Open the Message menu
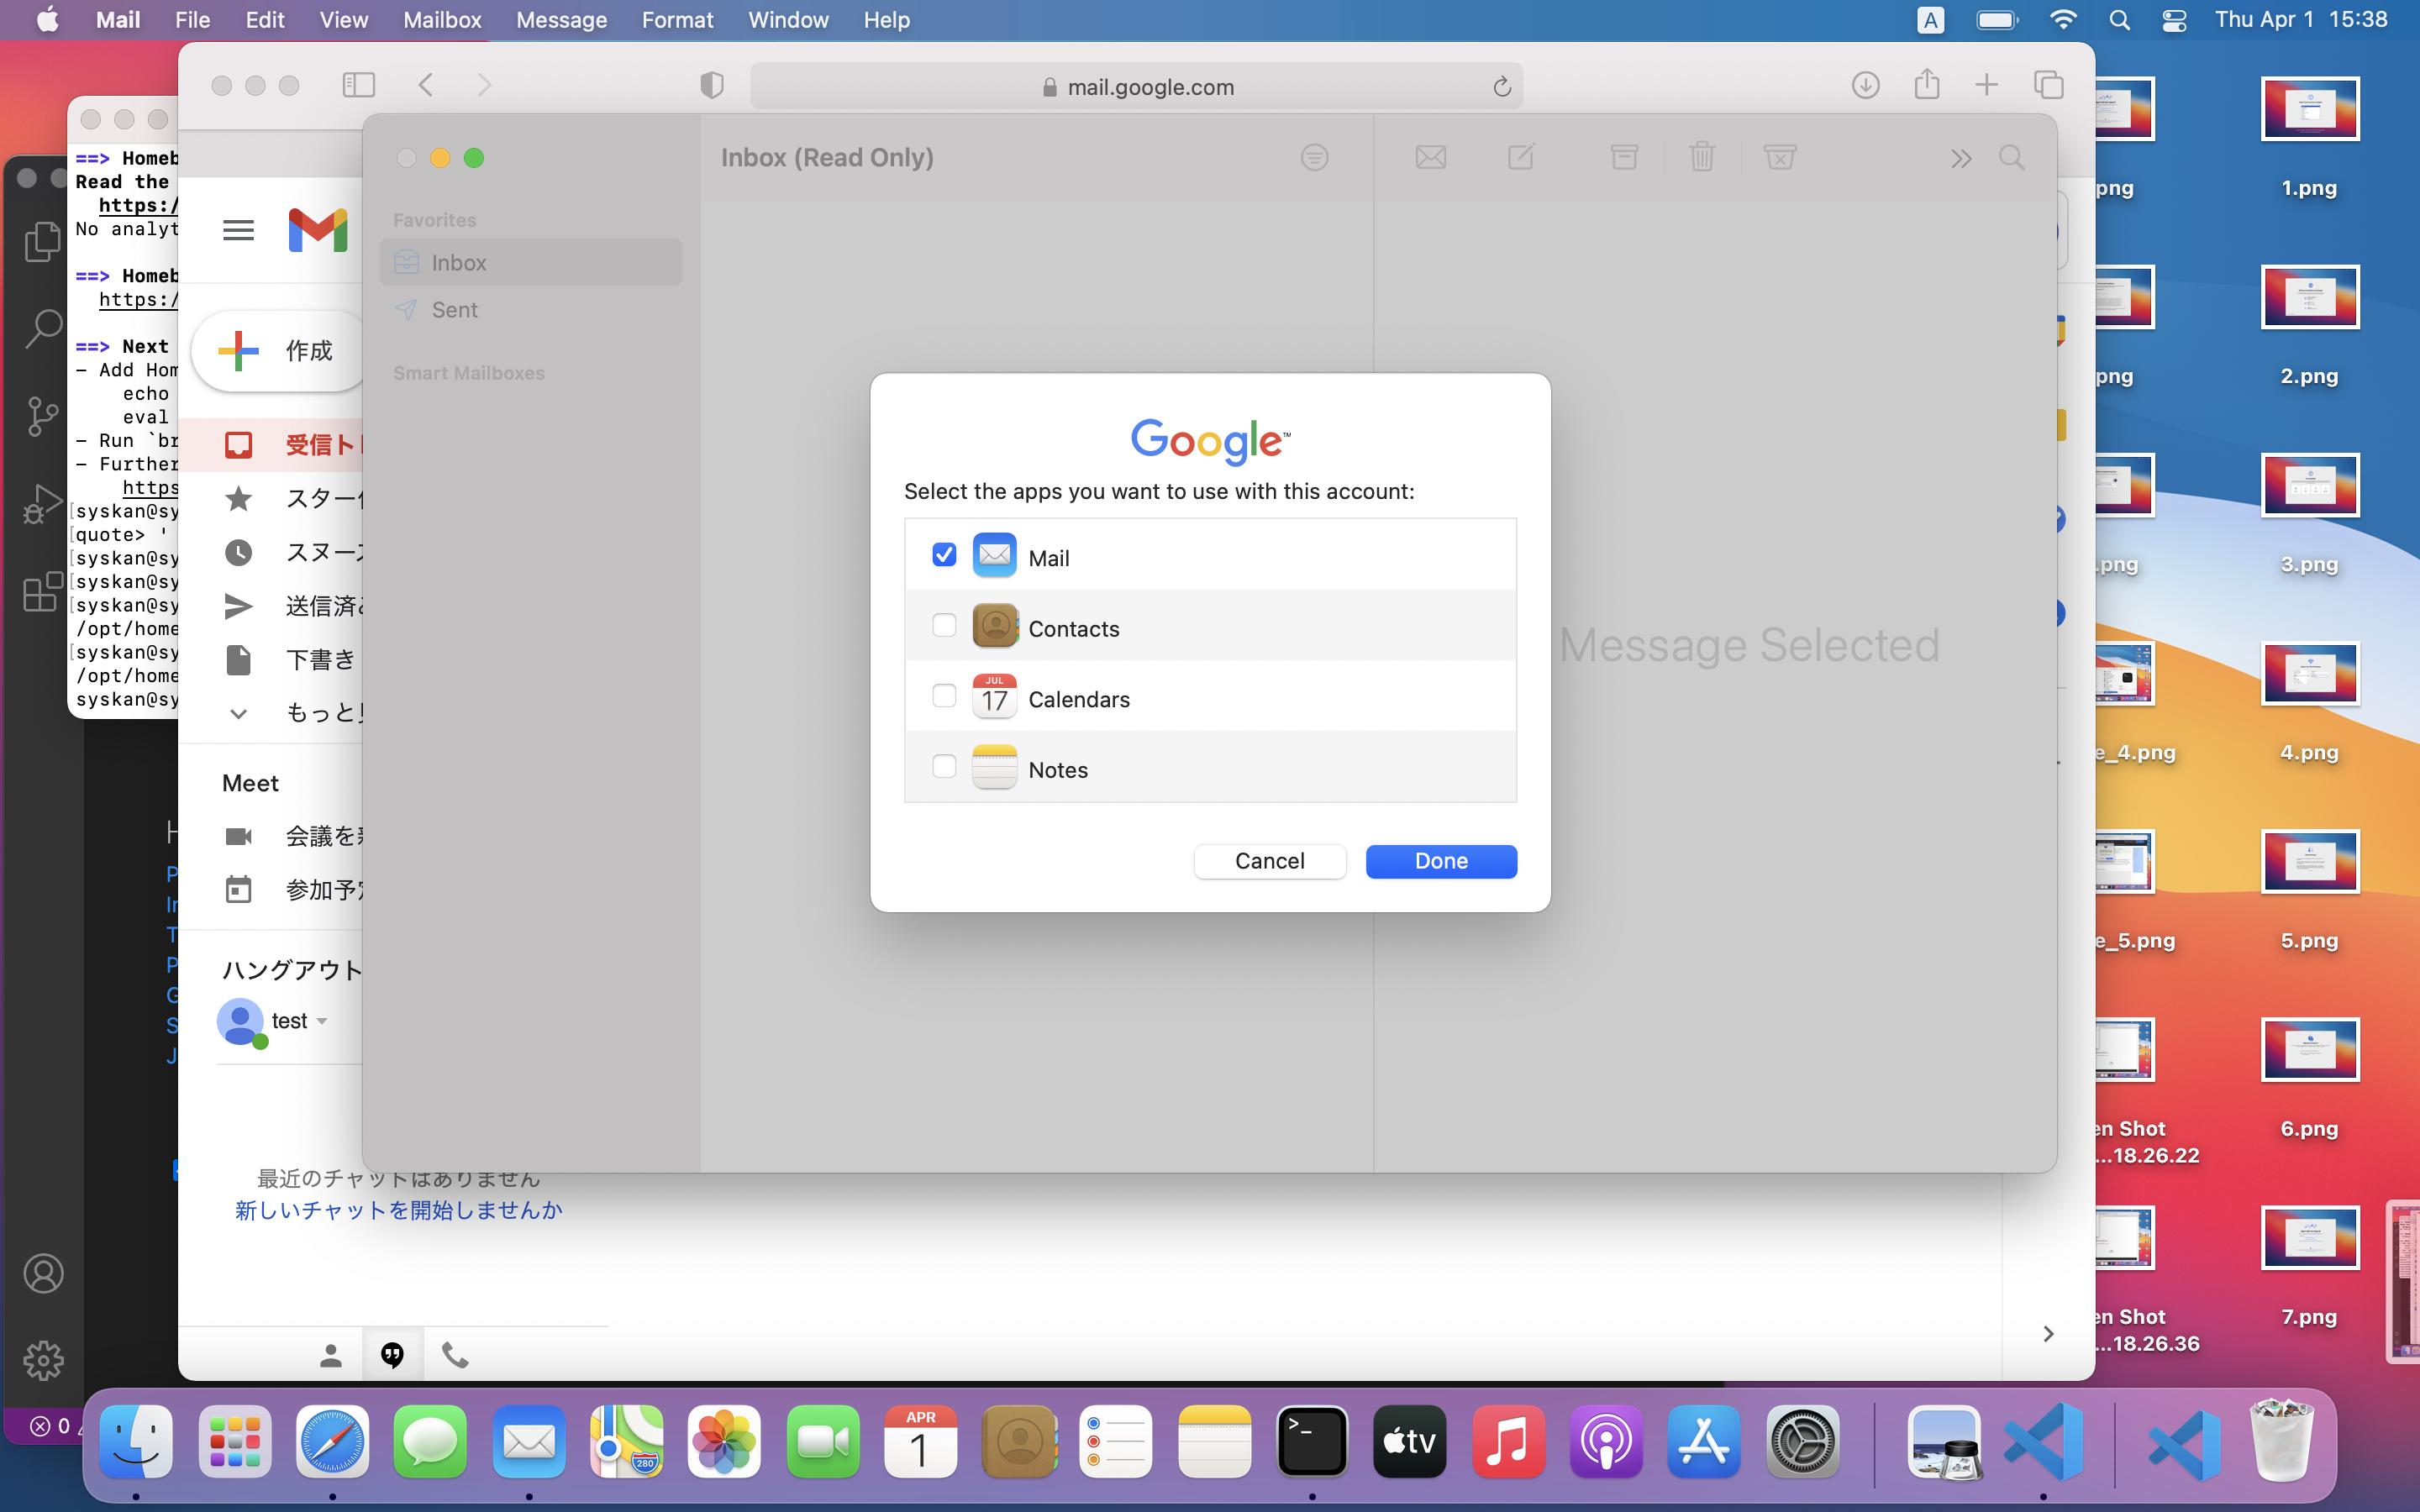Viewport: 2420px width, 1512px height. (x=561, y=20)
